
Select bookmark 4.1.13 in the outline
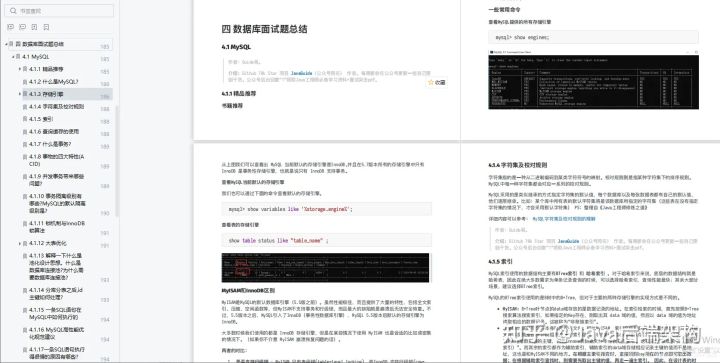click(56, 267)
